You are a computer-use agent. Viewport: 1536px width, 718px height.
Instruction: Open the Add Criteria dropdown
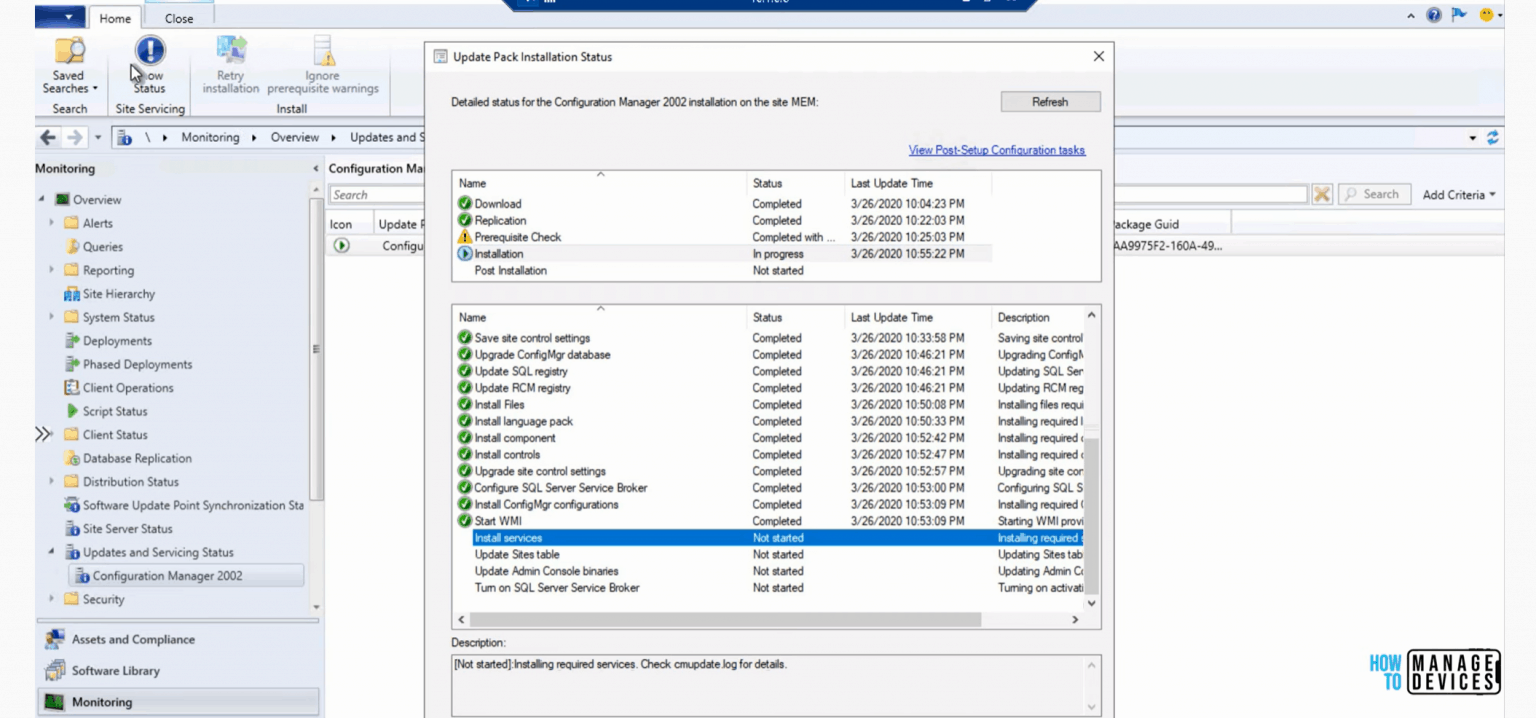(1458, 194)
